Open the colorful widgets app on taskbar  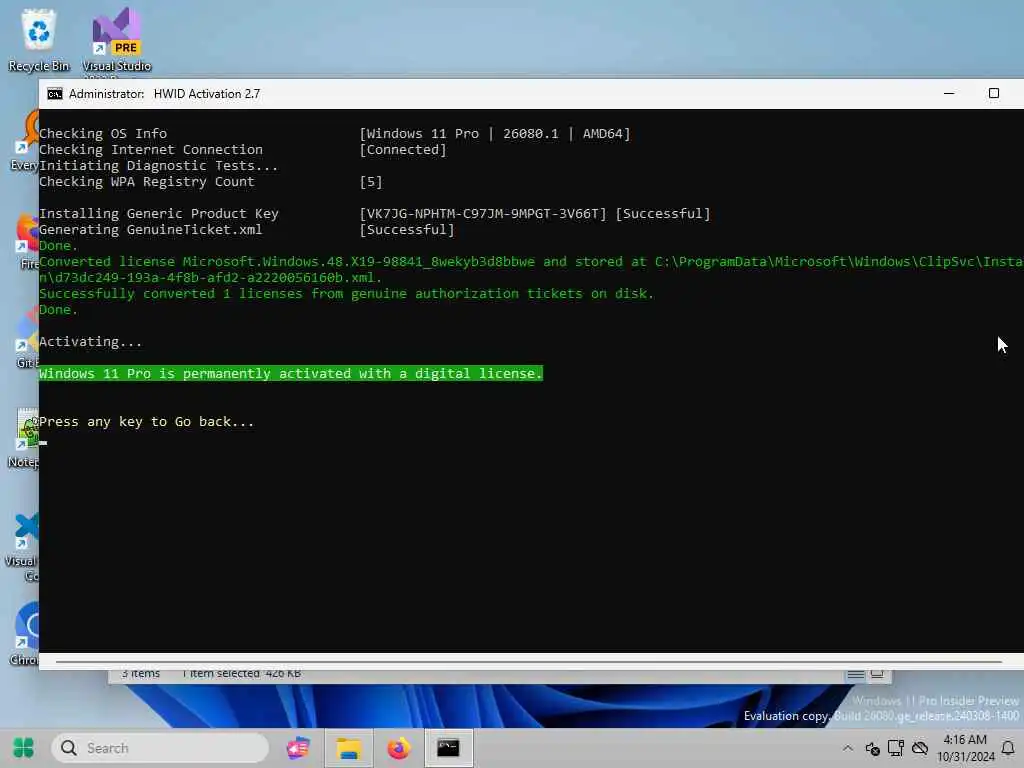[298, 748]
